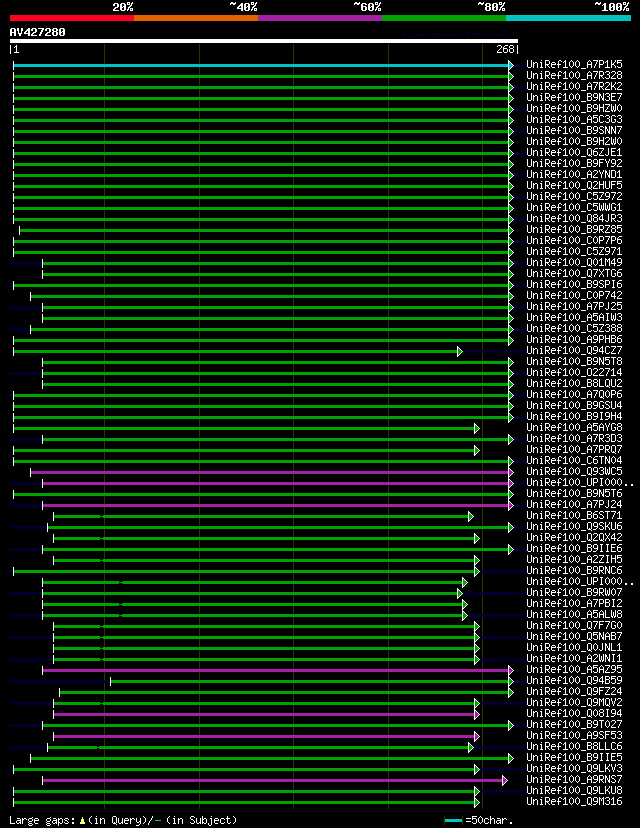The height and width of the screenshot is (828, 640).
Task: Click the UniRef100_A5AYG8 label
Action: click(574, 428)
